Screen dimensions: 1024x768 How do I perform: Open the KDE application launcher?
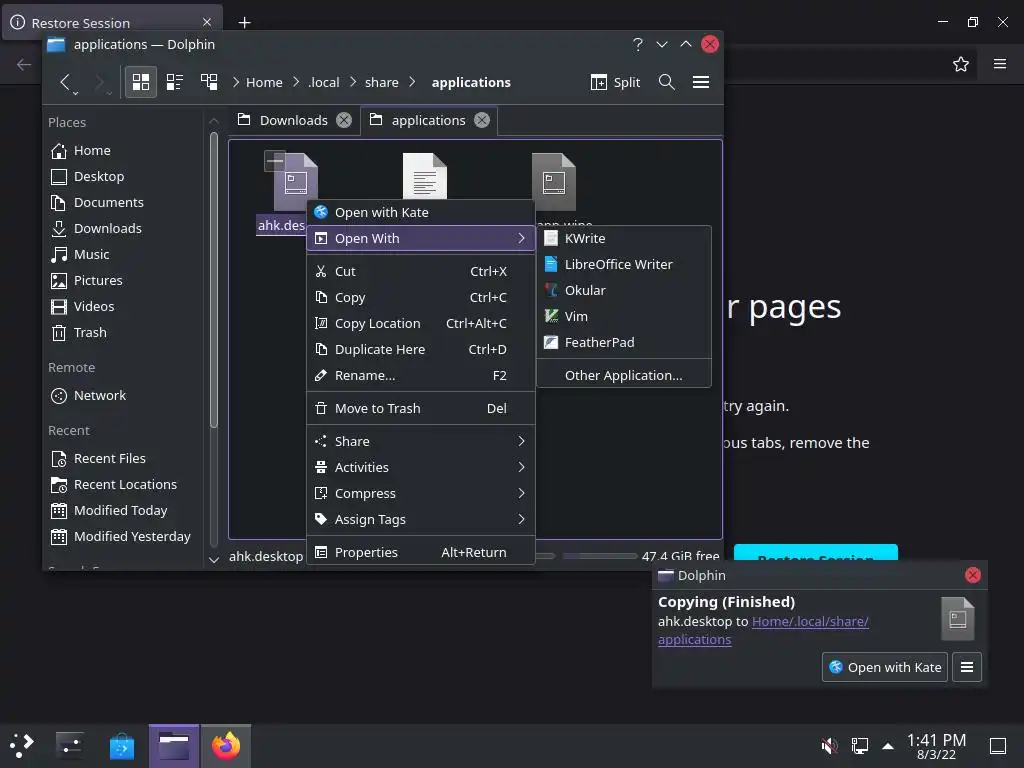22,746
